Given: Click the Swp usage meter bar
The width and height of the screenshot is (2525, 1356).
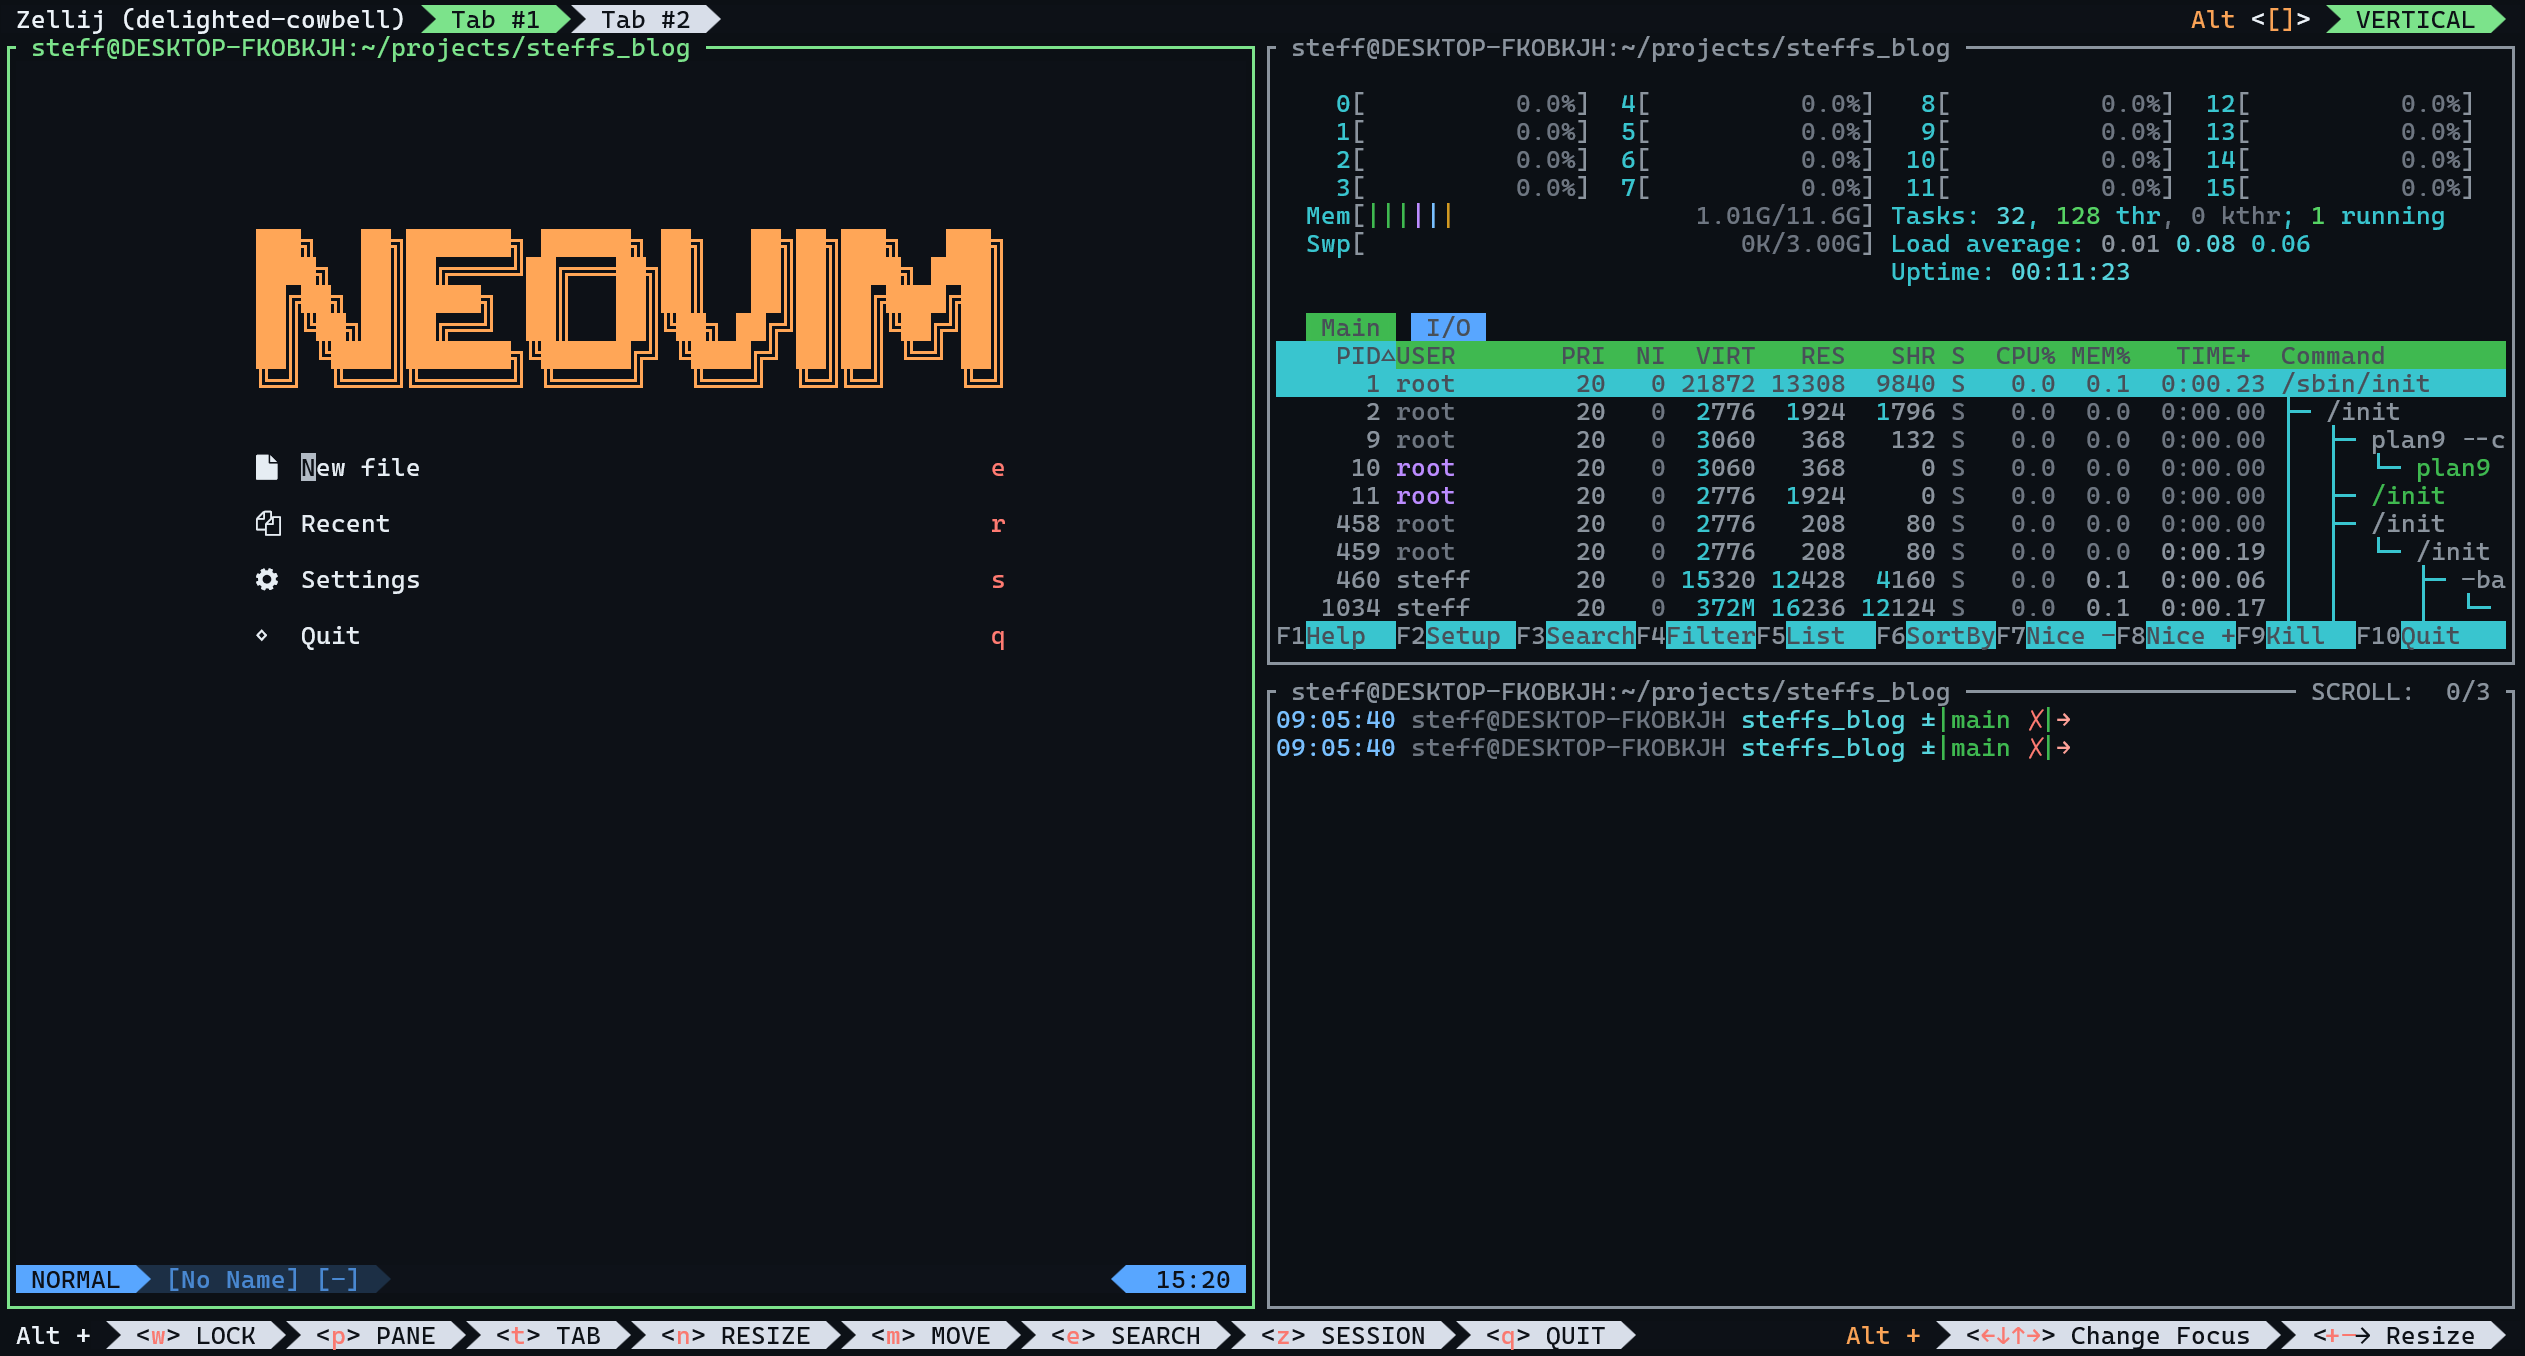Looking at the screenshot, I should pyautogui.click(x=1590, y=244).
